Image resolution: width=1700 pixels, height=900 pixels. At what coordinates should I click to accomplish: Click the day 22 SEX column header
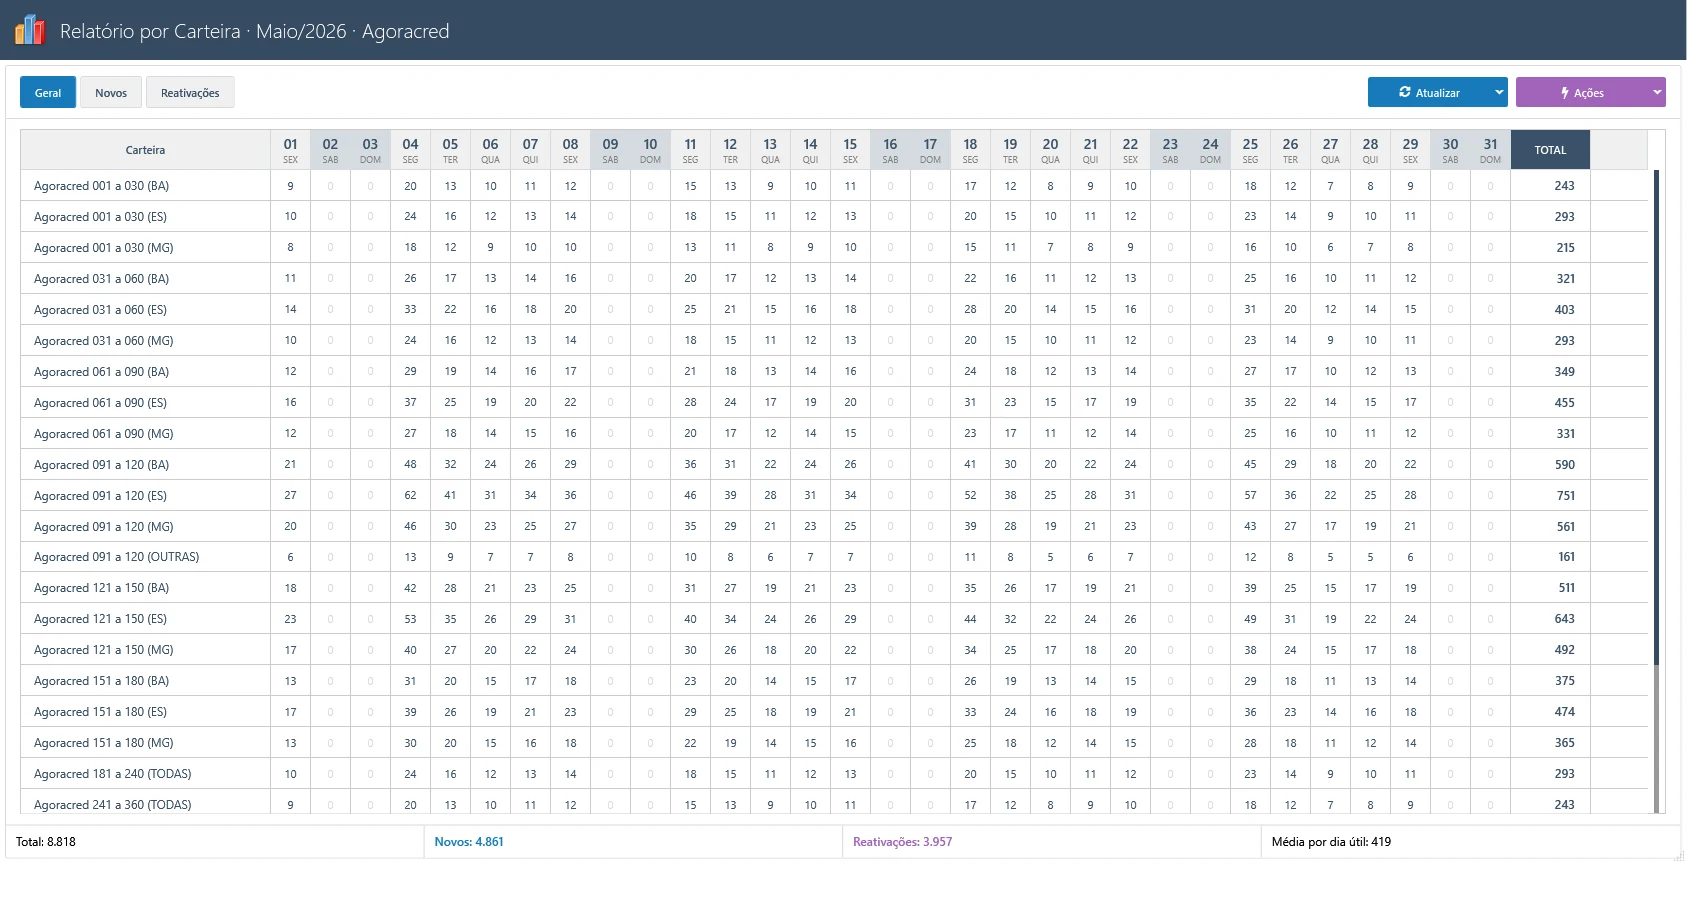pos(1130,150)
